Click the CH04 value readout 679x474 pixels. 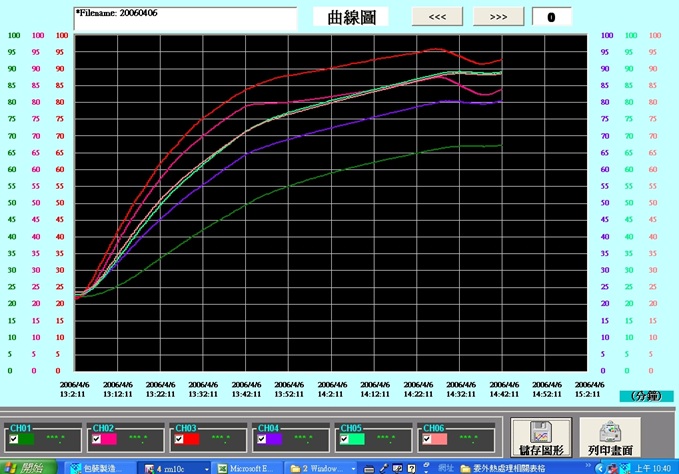click(x=304, y=439)
